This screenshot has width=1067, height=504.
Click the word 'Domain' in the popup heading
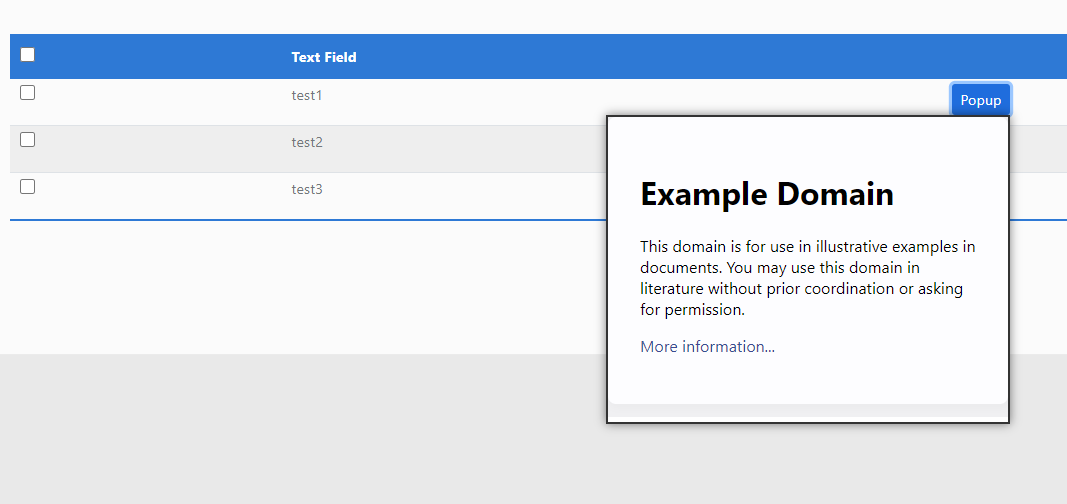coord(831,193)
